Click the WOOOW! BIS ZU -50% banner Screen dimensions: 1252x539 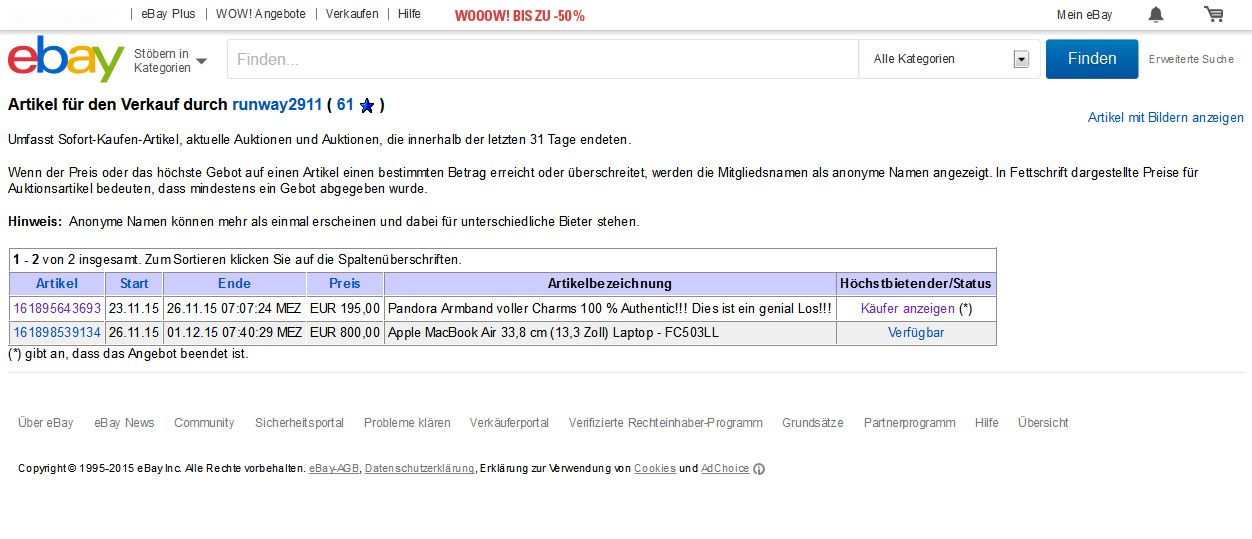(520, 15)
